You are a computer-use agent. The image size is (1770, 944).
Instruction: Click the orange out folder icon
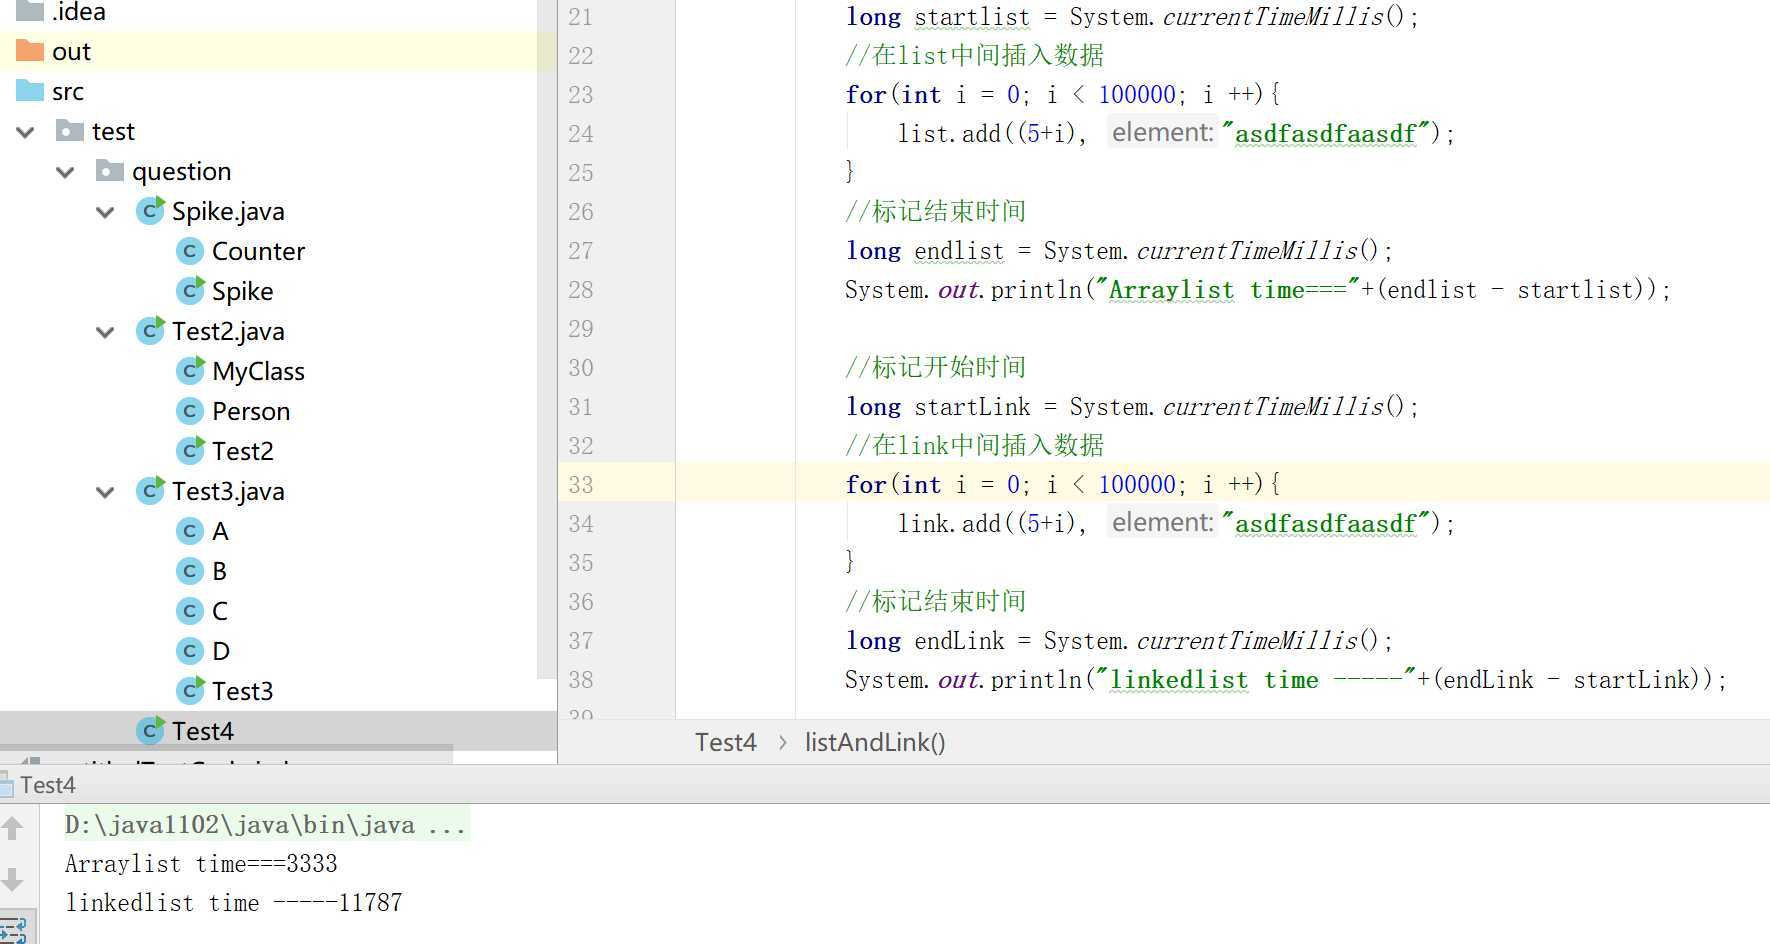pos(30,51)
